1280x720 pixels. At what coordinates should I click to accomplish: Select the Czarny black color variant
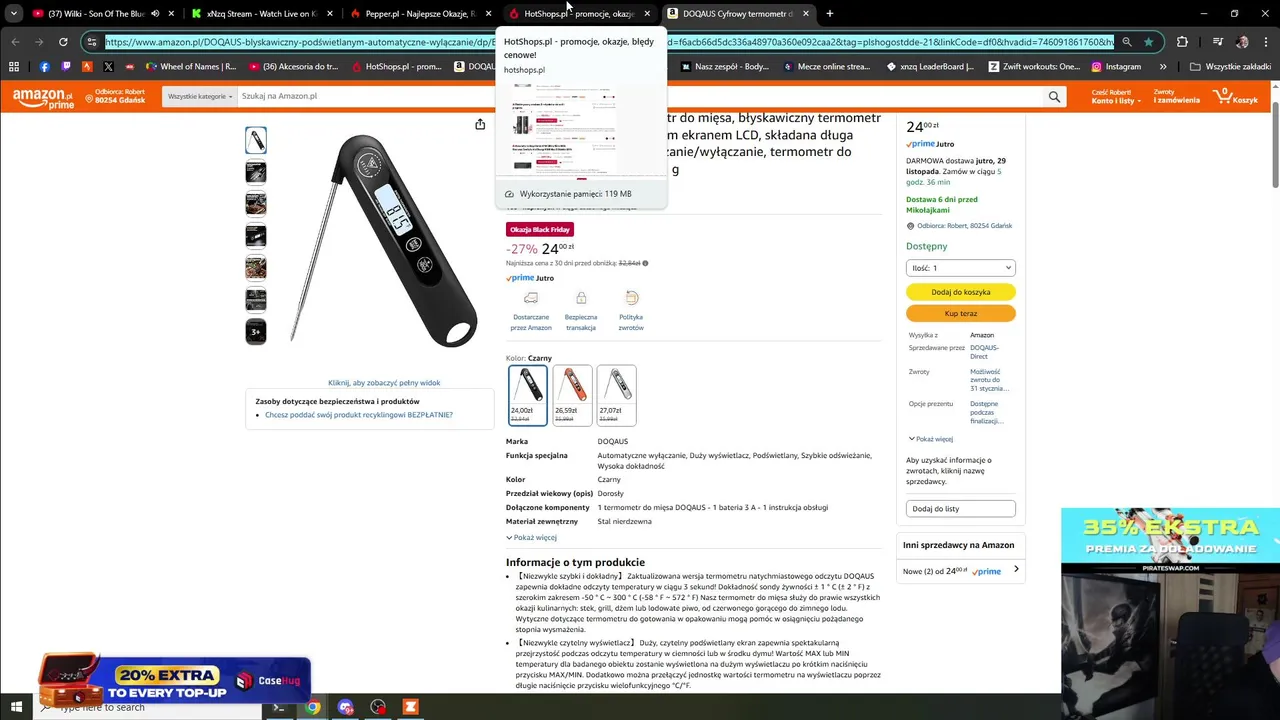point(528,395)
